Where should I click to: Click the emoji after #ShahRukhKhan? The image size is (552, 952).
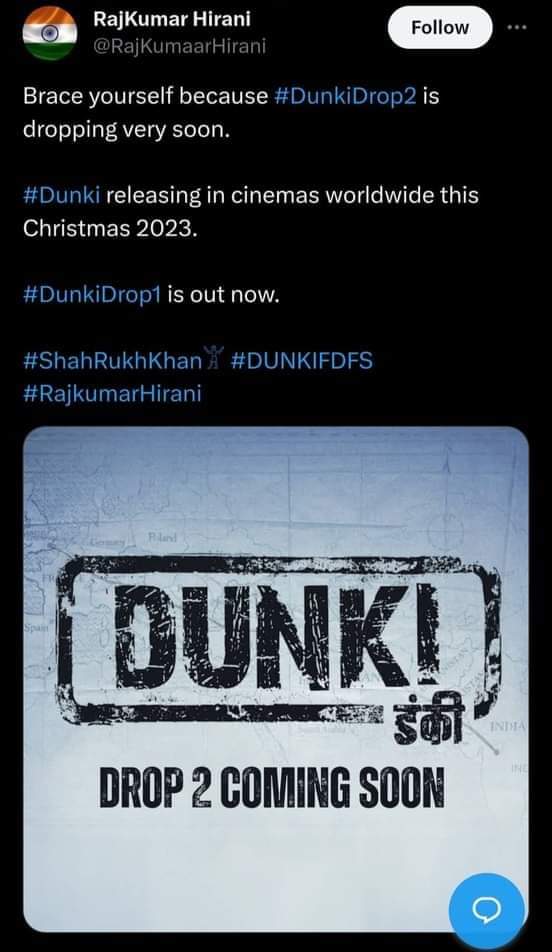216,358
